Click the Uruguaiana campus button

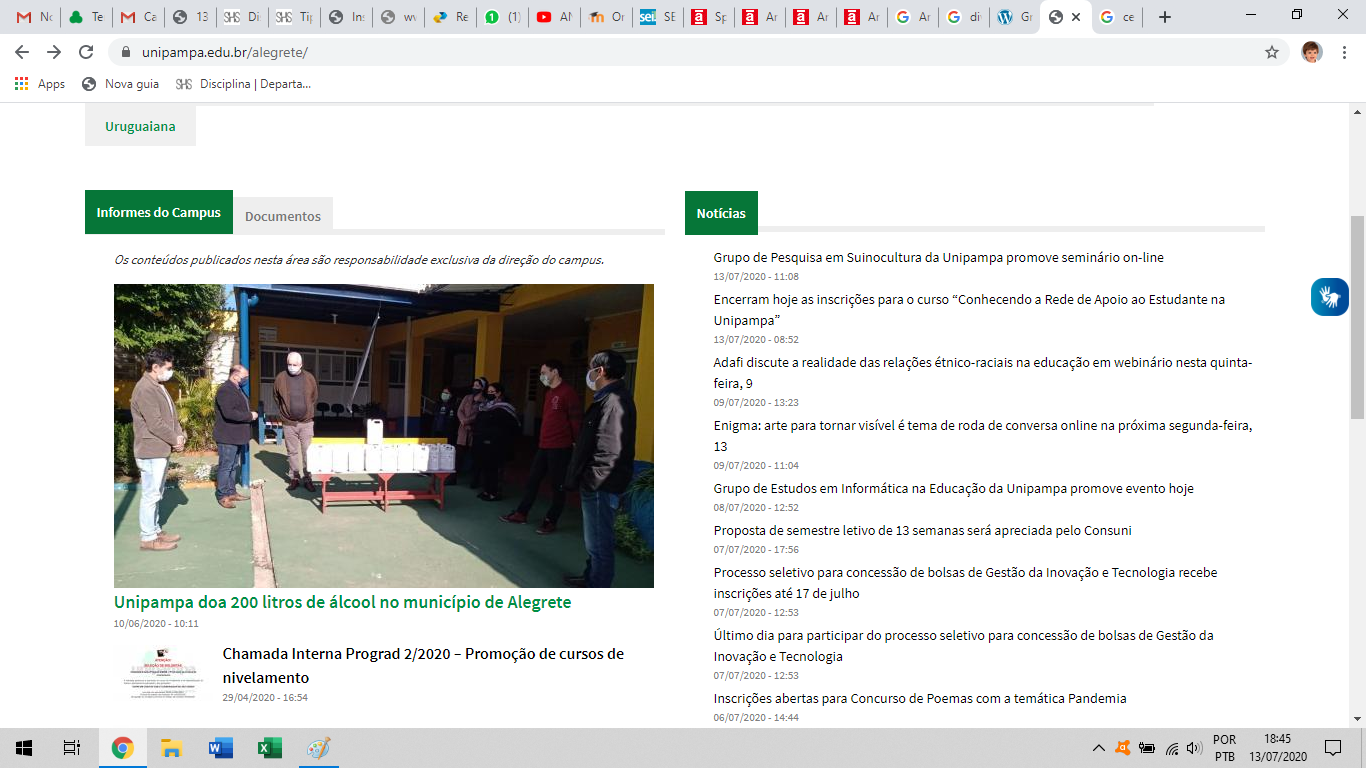pos(140,127)
